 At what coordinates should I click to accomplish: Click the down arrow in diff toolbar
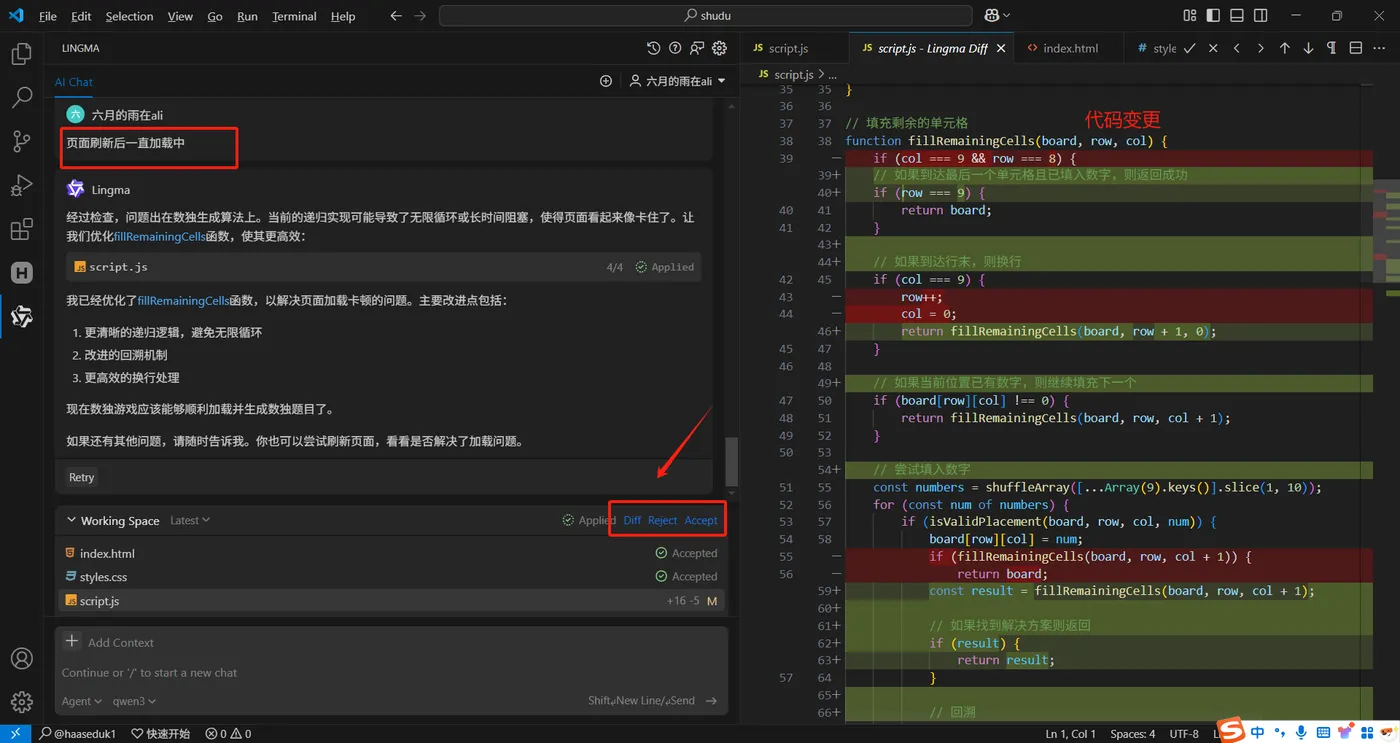[1308, 48]
